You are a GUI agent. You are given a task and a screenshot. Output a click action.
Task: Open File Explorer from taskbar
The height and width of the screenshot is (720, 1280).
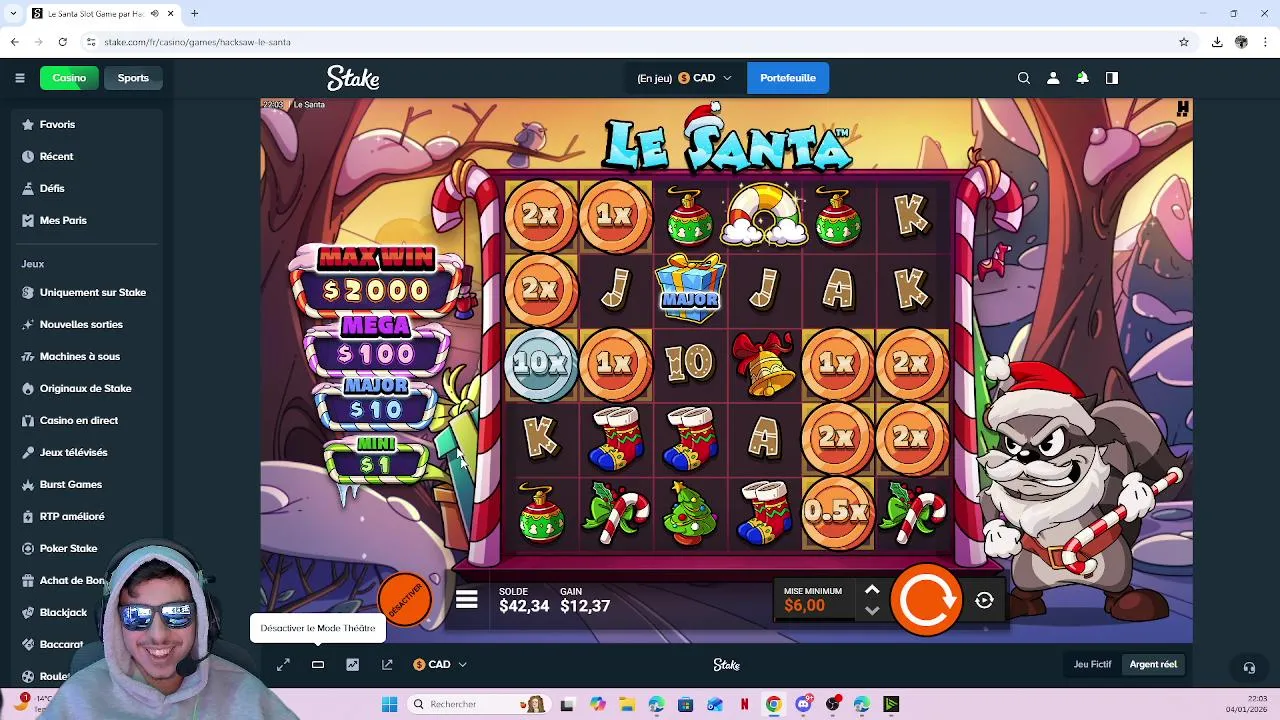coord(626,704)
